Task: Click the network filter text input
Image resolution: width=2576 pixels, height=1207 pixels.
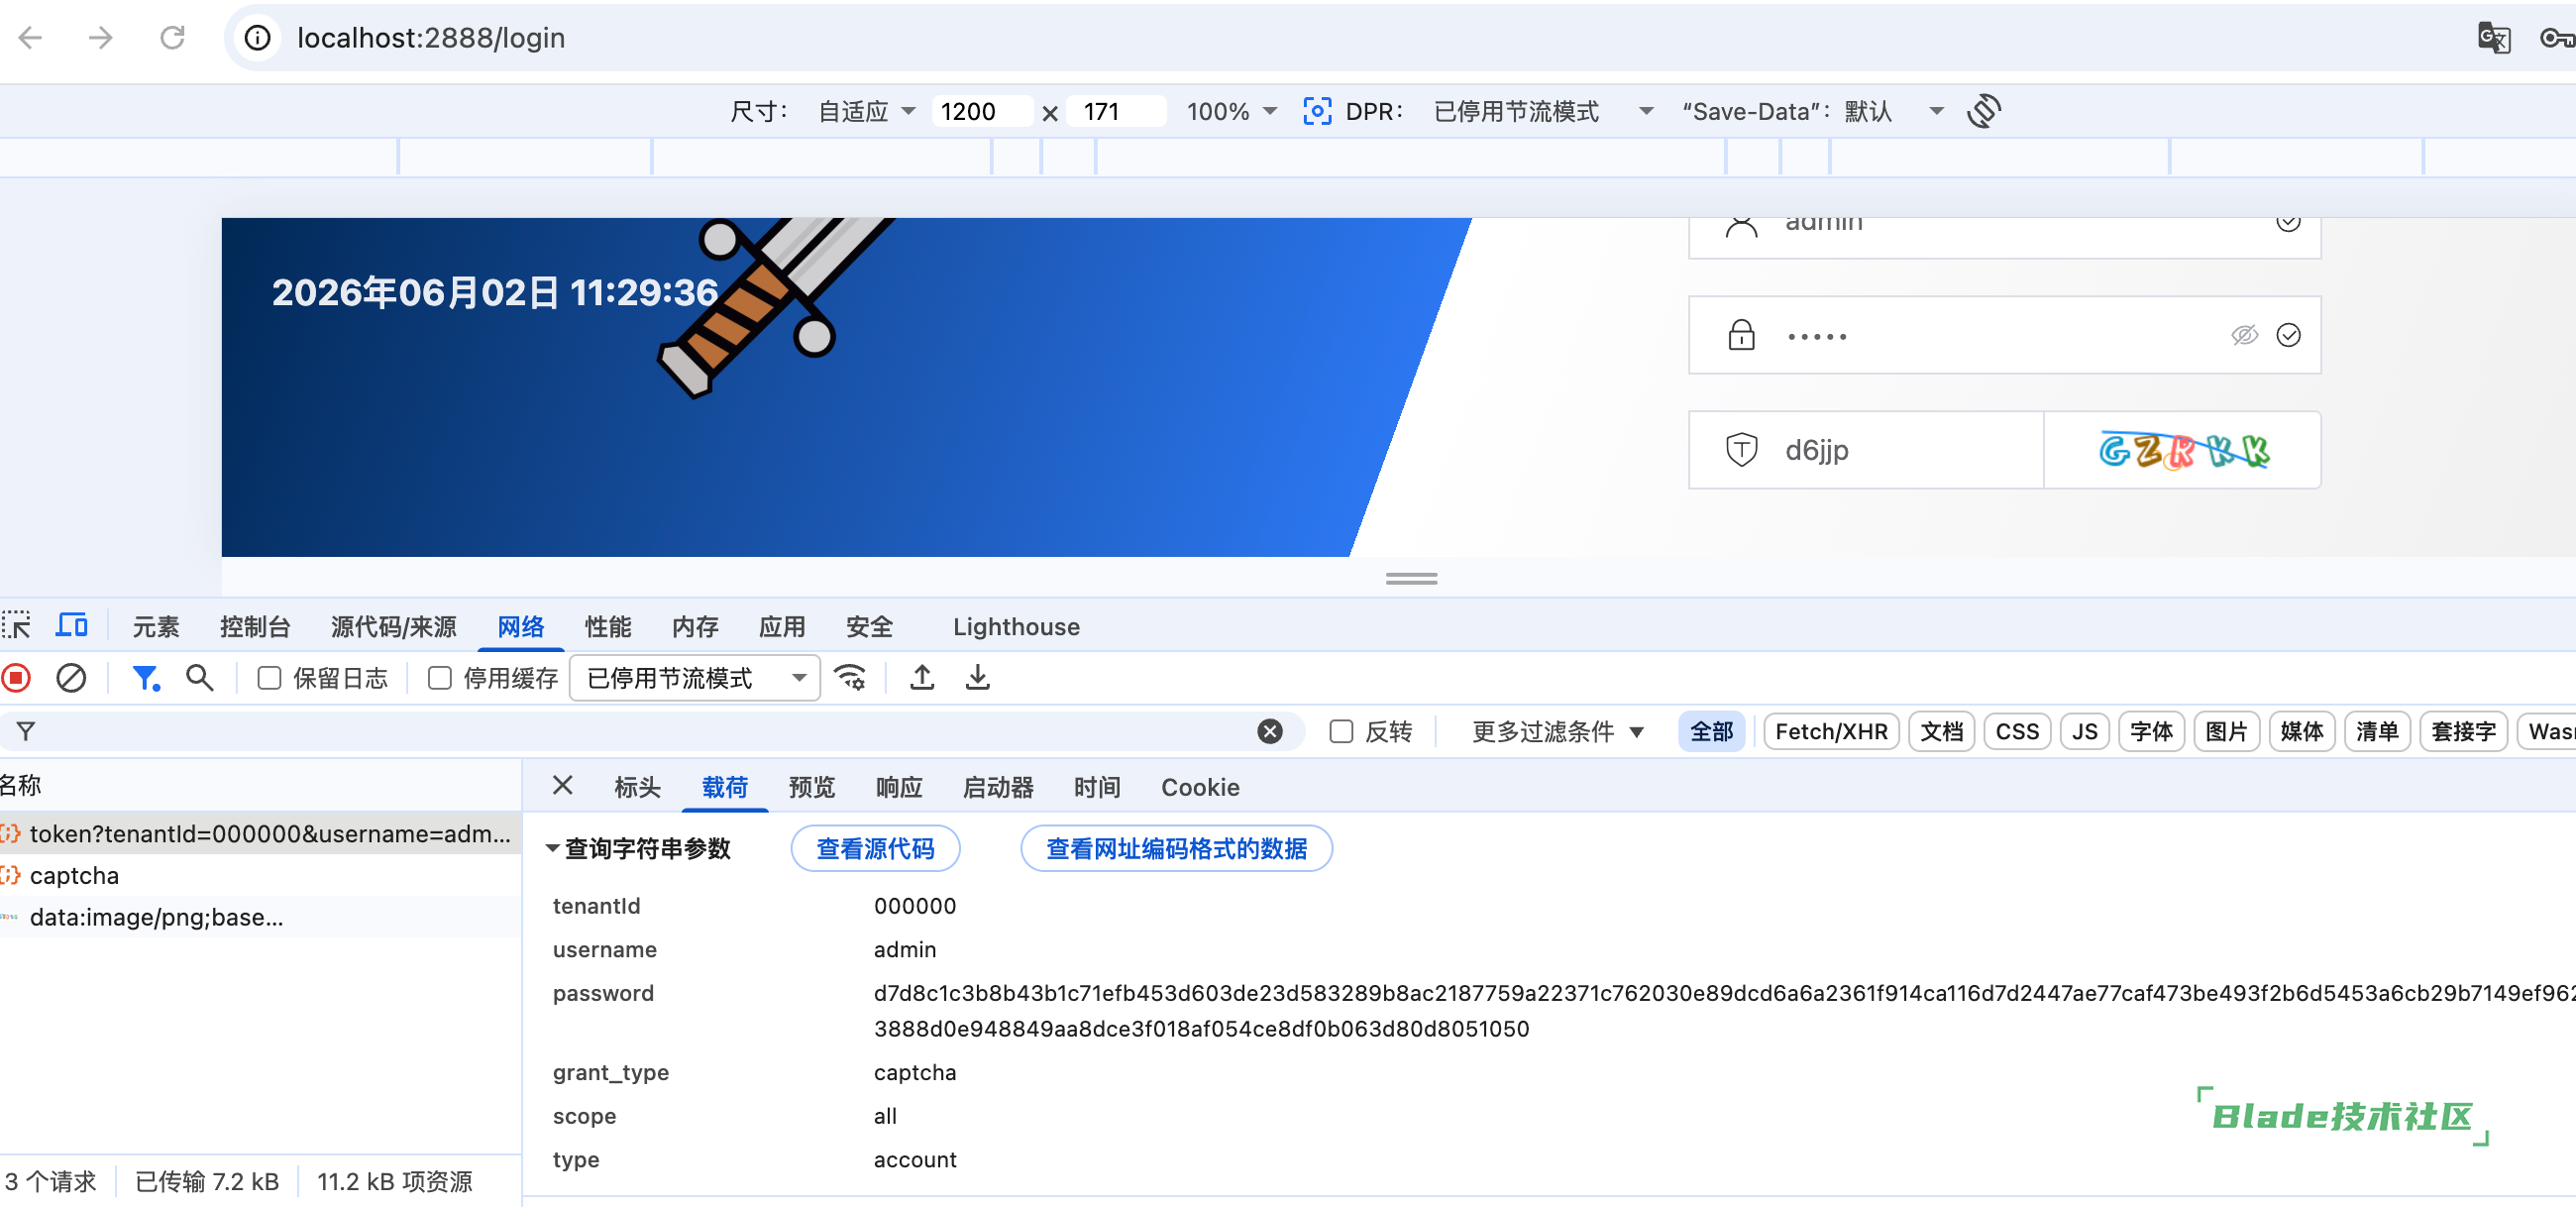Action: click(x=640, y=732)
